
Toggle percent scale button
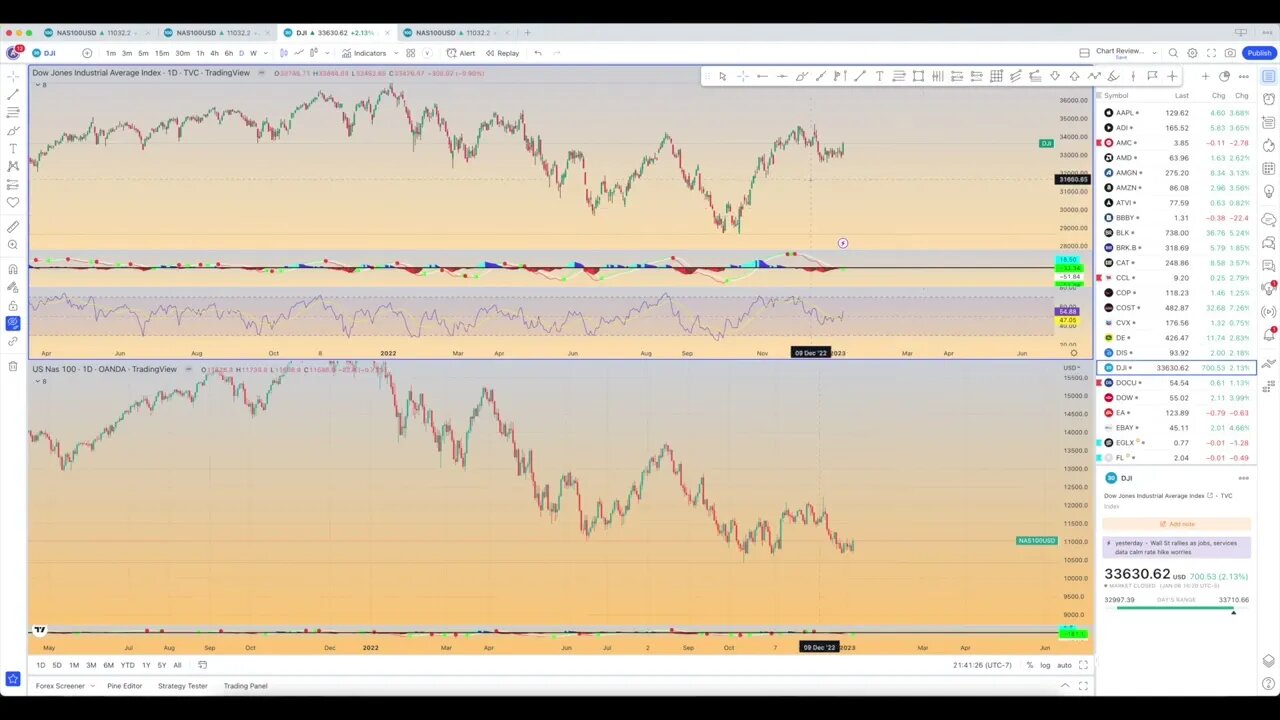[1030, 665]
